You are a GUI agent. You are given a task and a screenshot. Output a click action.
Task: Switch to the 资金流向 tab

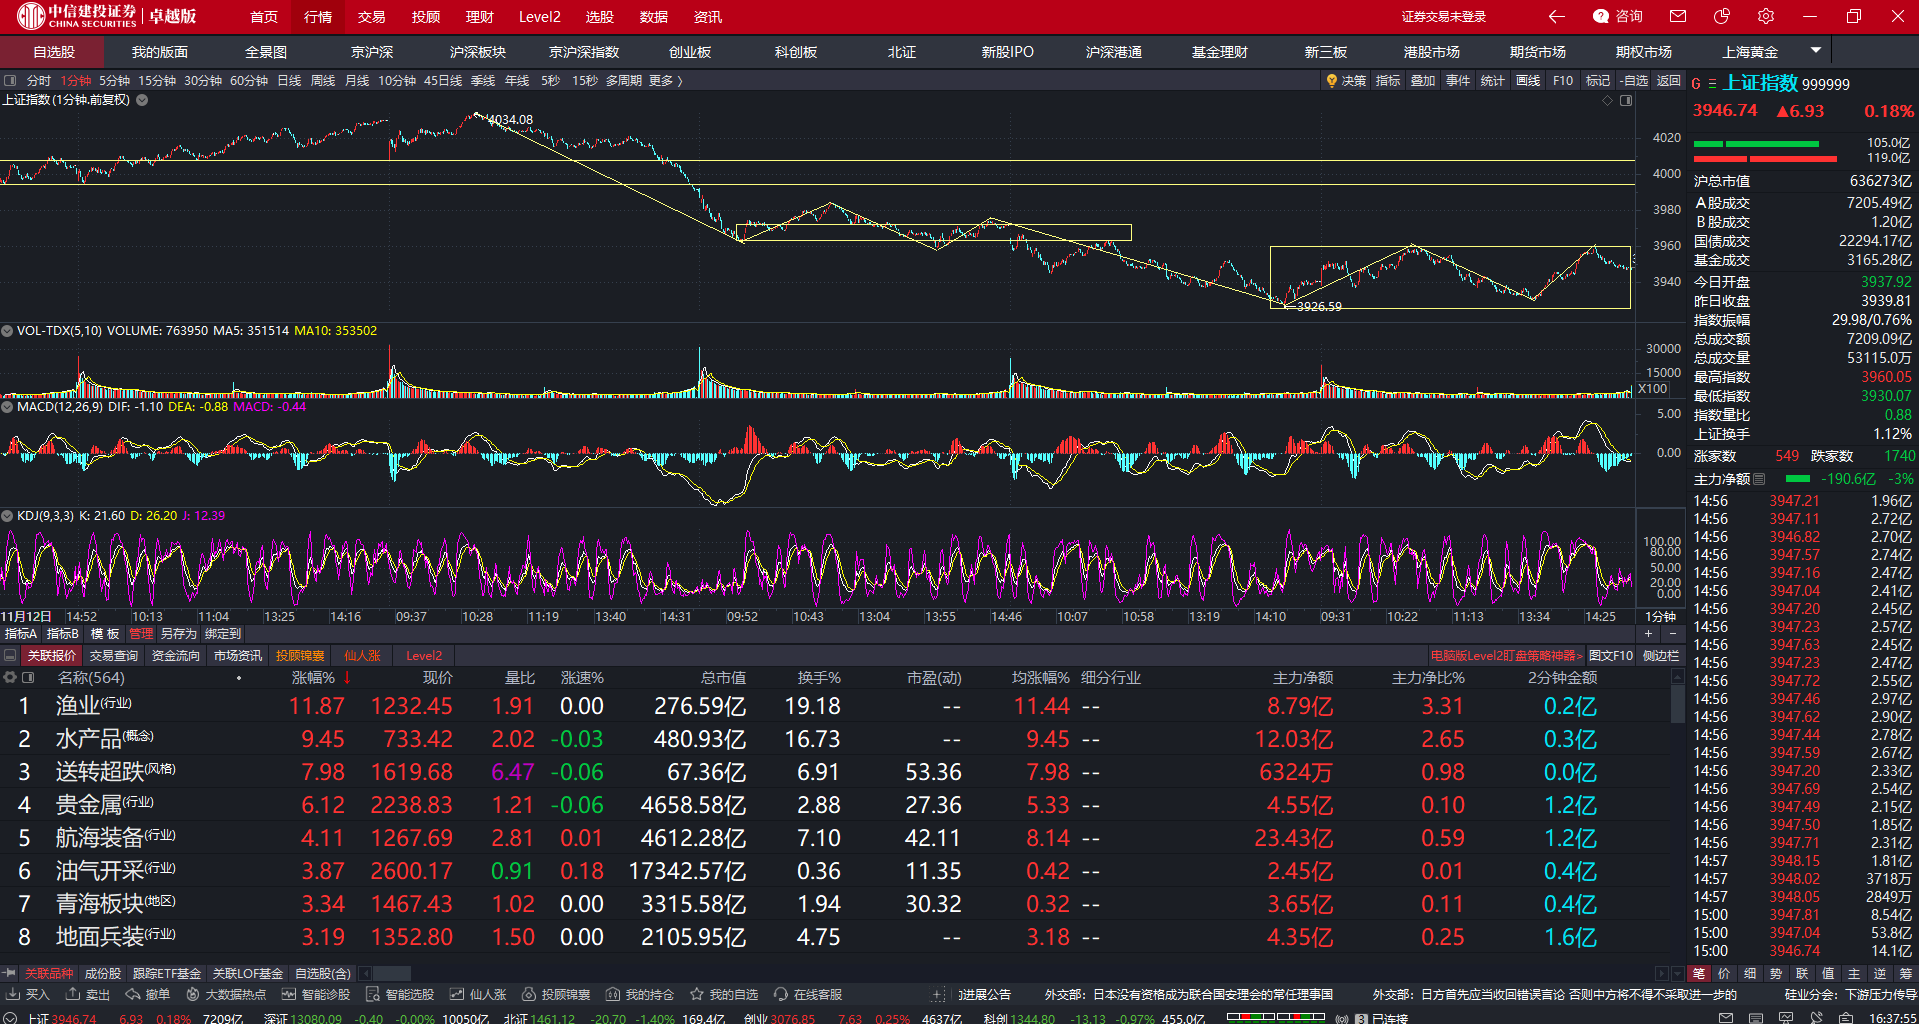176,656
